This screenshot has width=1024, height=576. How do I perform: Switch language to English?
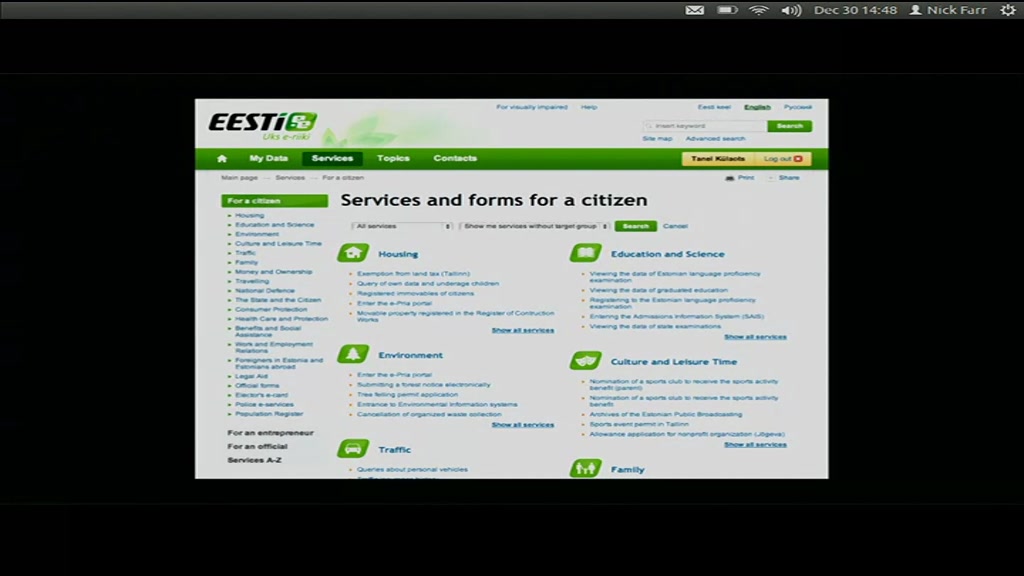[x=758, y=107]
